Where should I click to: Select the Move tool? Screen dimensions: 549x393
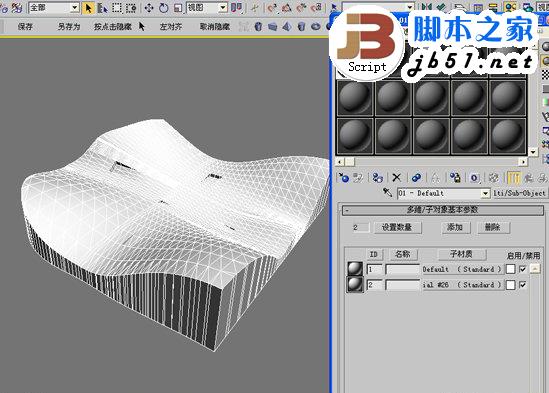[x=149, y=8]
